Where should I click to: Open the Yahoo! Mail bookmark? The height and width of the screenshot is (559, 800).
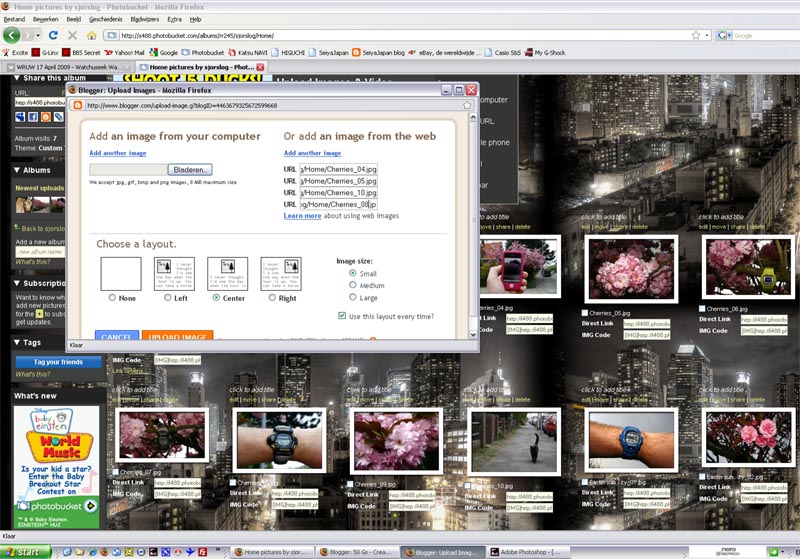(124, 53)
